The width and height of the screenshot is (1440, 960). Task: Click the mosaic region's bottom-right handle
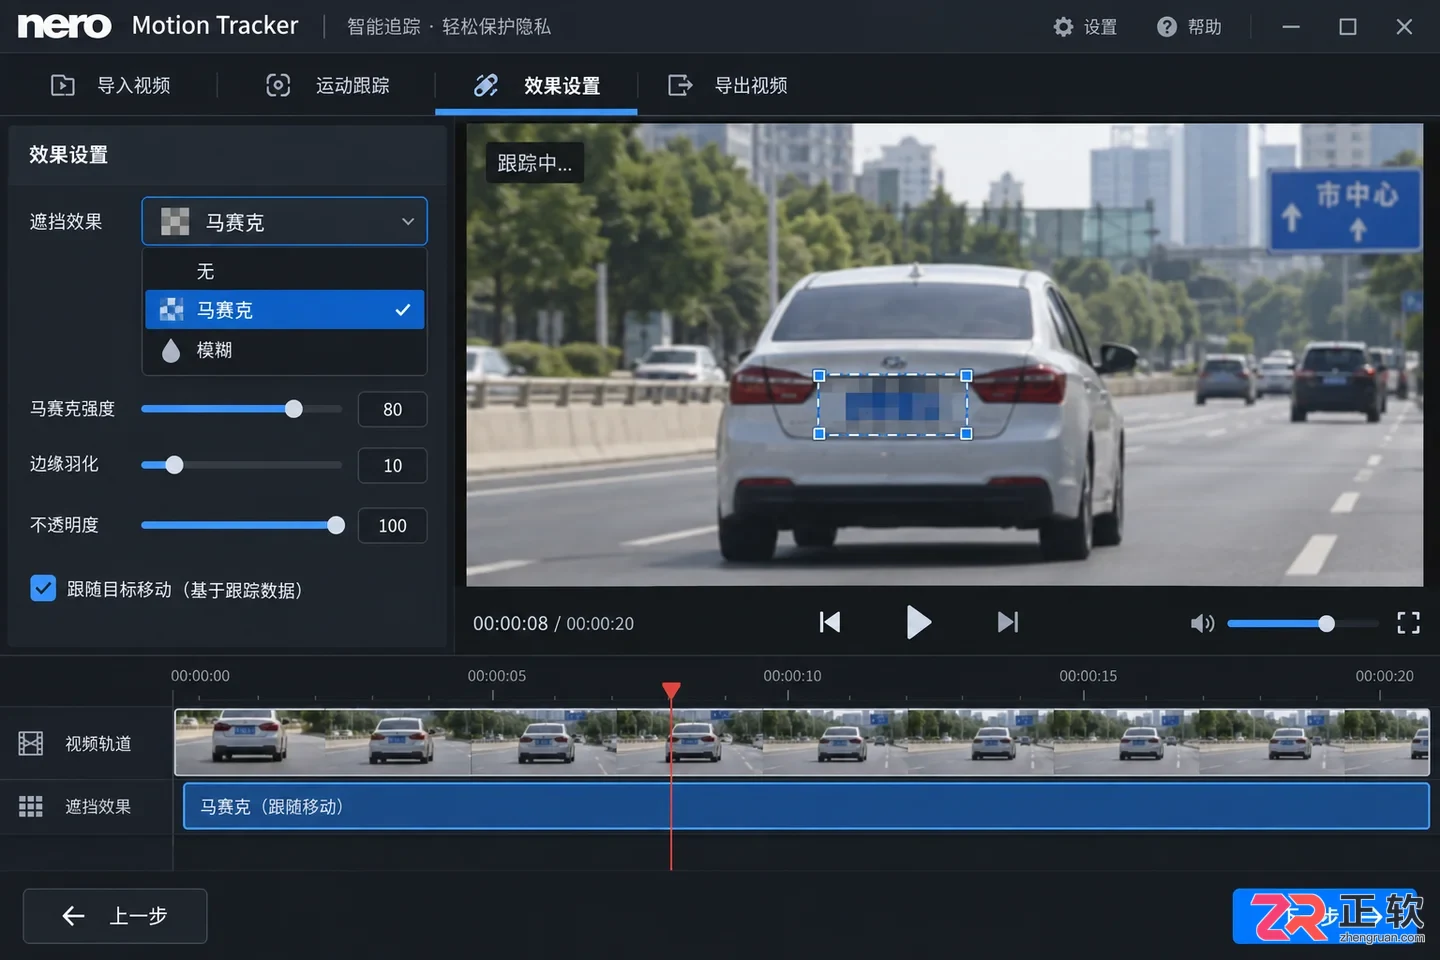click(x=966, y=433)
